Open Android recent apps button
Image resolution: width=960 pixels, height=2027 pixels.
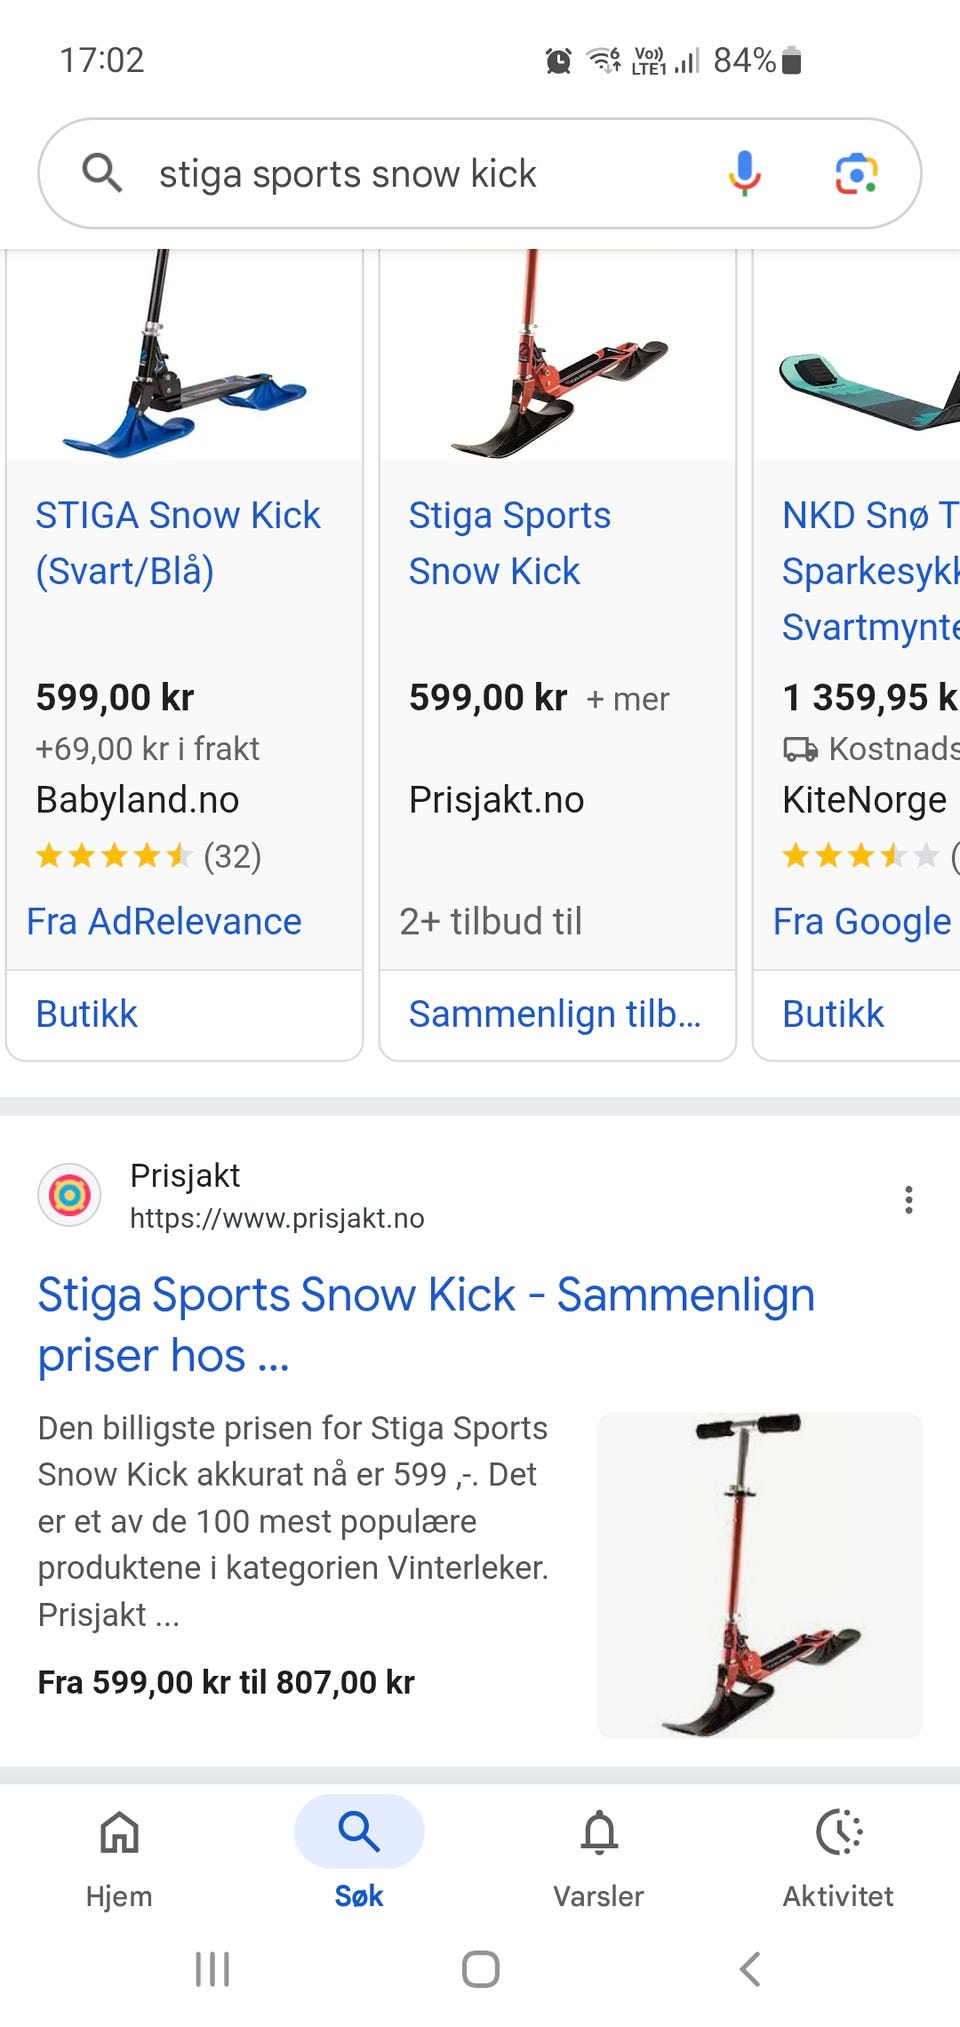coord(212,1969)
